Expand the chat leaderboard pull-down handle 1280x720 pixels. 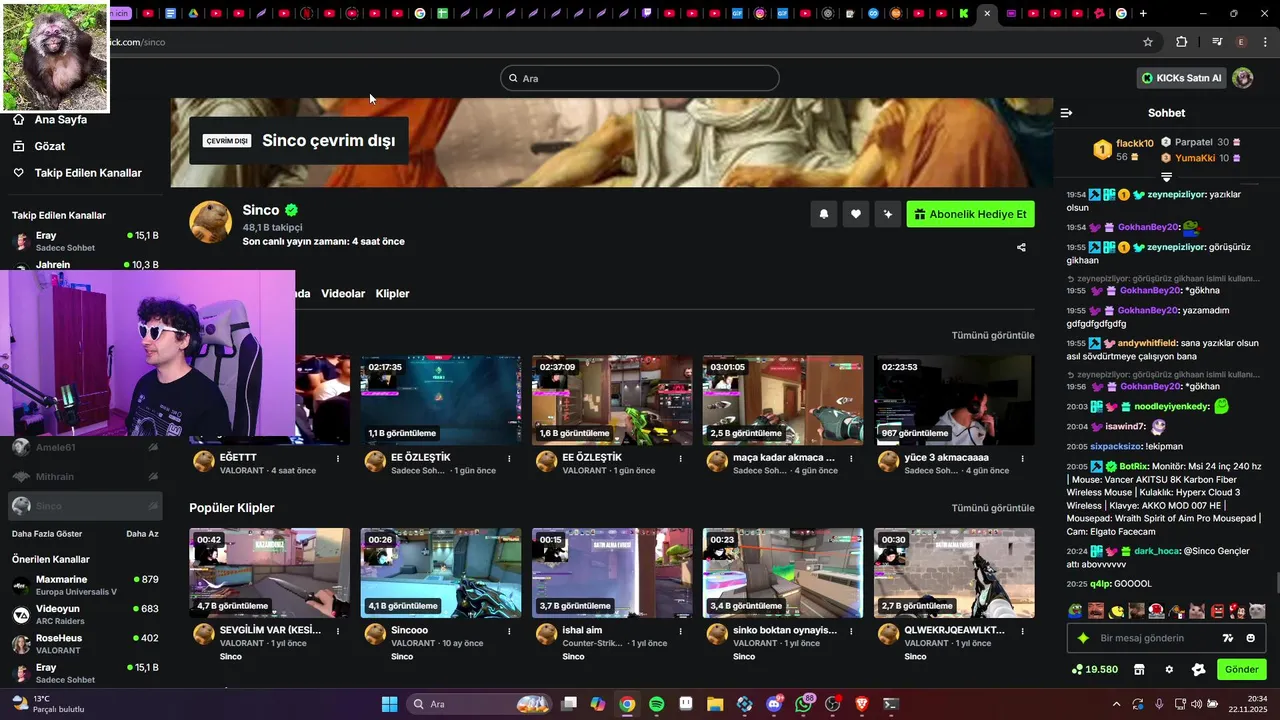coord(1166,177)
